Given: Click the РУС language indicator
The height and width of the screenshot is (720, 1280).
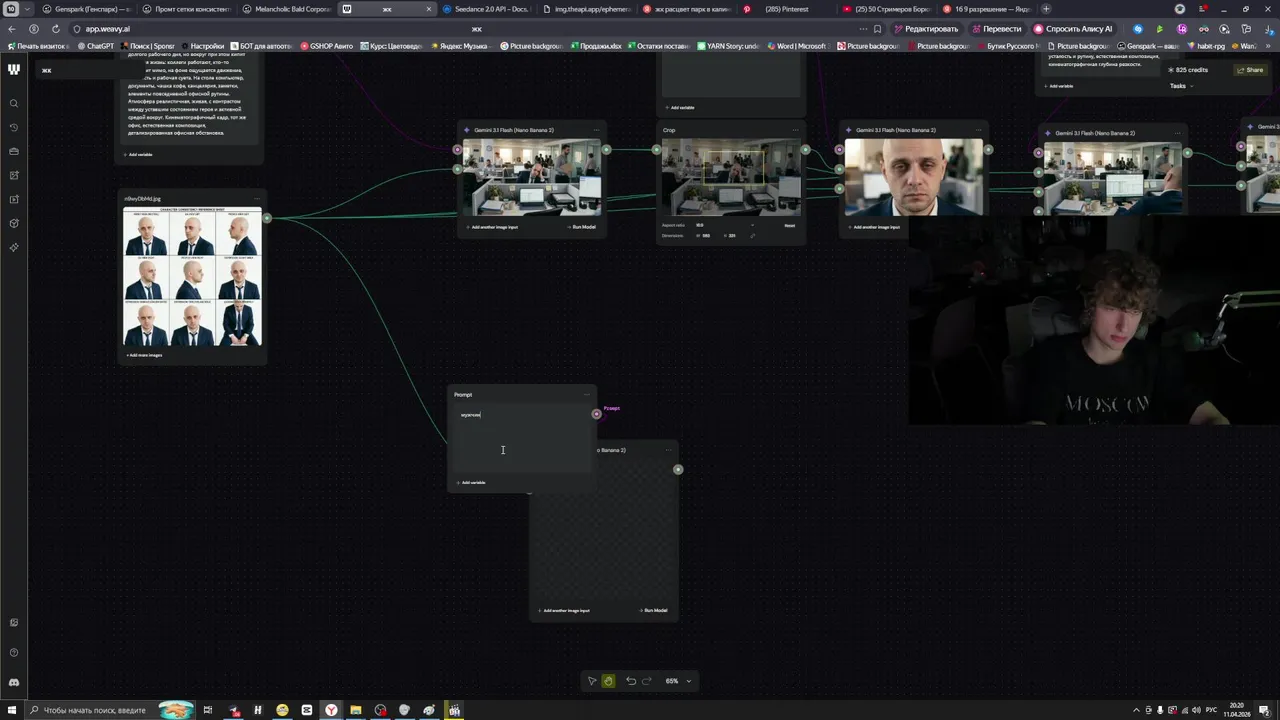Looking at the screenshot, I should tap(1211, 710).
